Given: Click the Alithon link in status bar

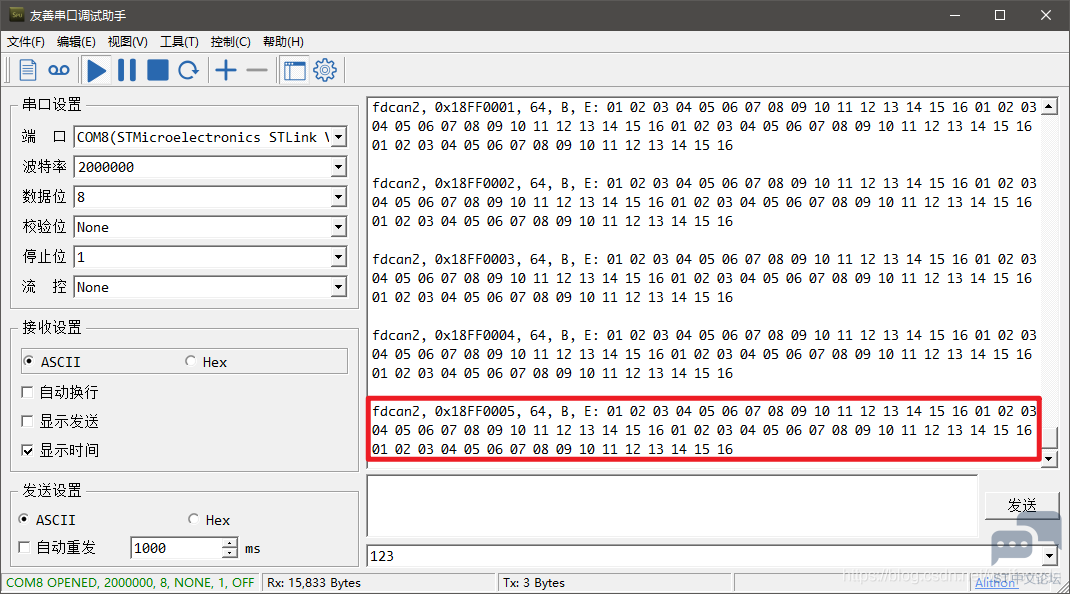Looking at the screenshot, I should (995, 583).
